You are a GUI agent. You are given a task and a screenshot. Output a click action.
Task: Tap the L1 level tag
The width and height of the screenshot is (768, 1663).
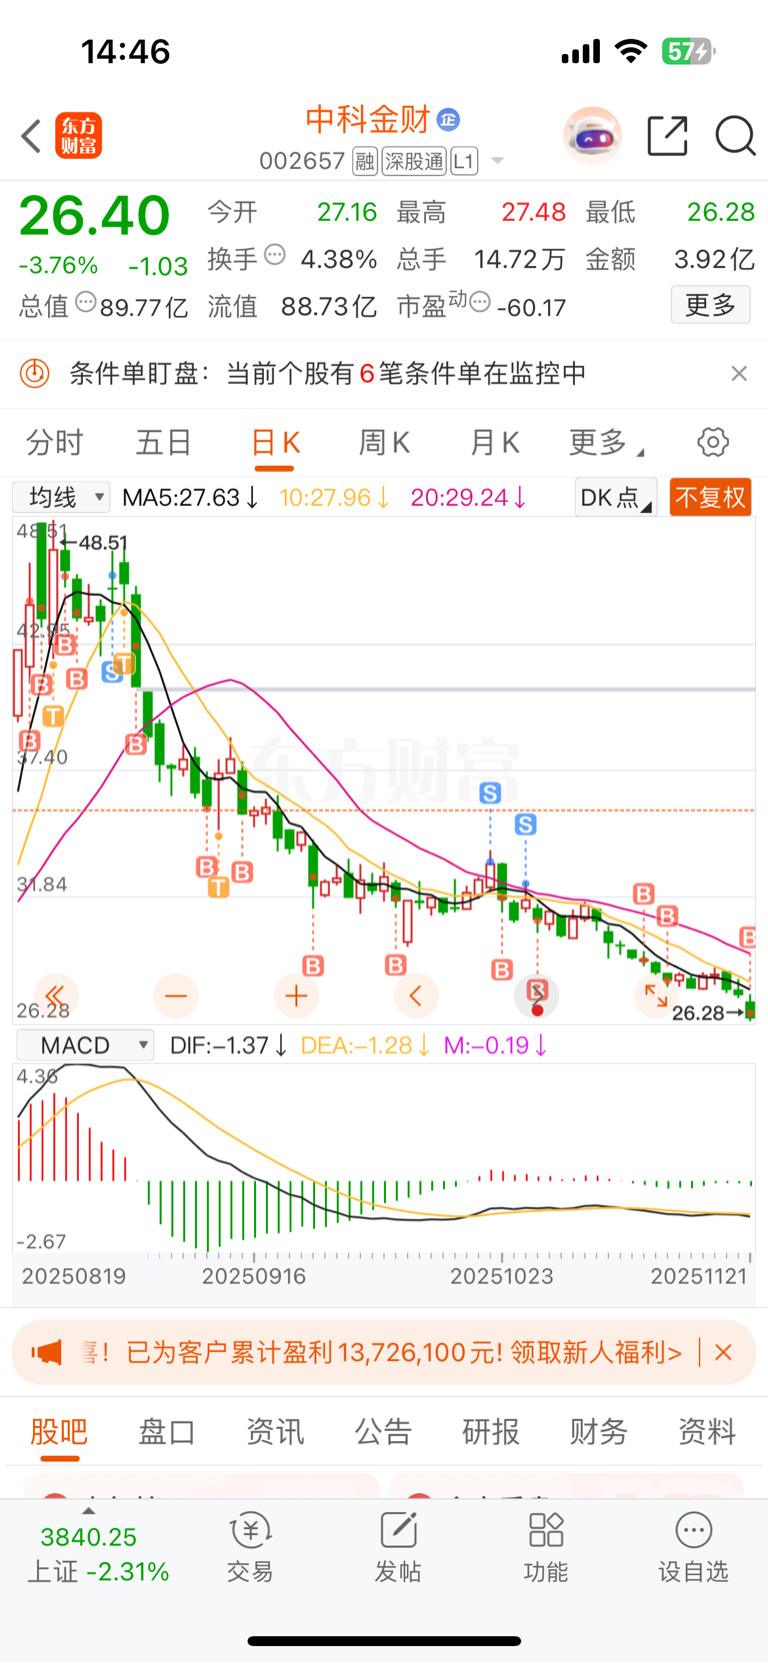[464, 161]
